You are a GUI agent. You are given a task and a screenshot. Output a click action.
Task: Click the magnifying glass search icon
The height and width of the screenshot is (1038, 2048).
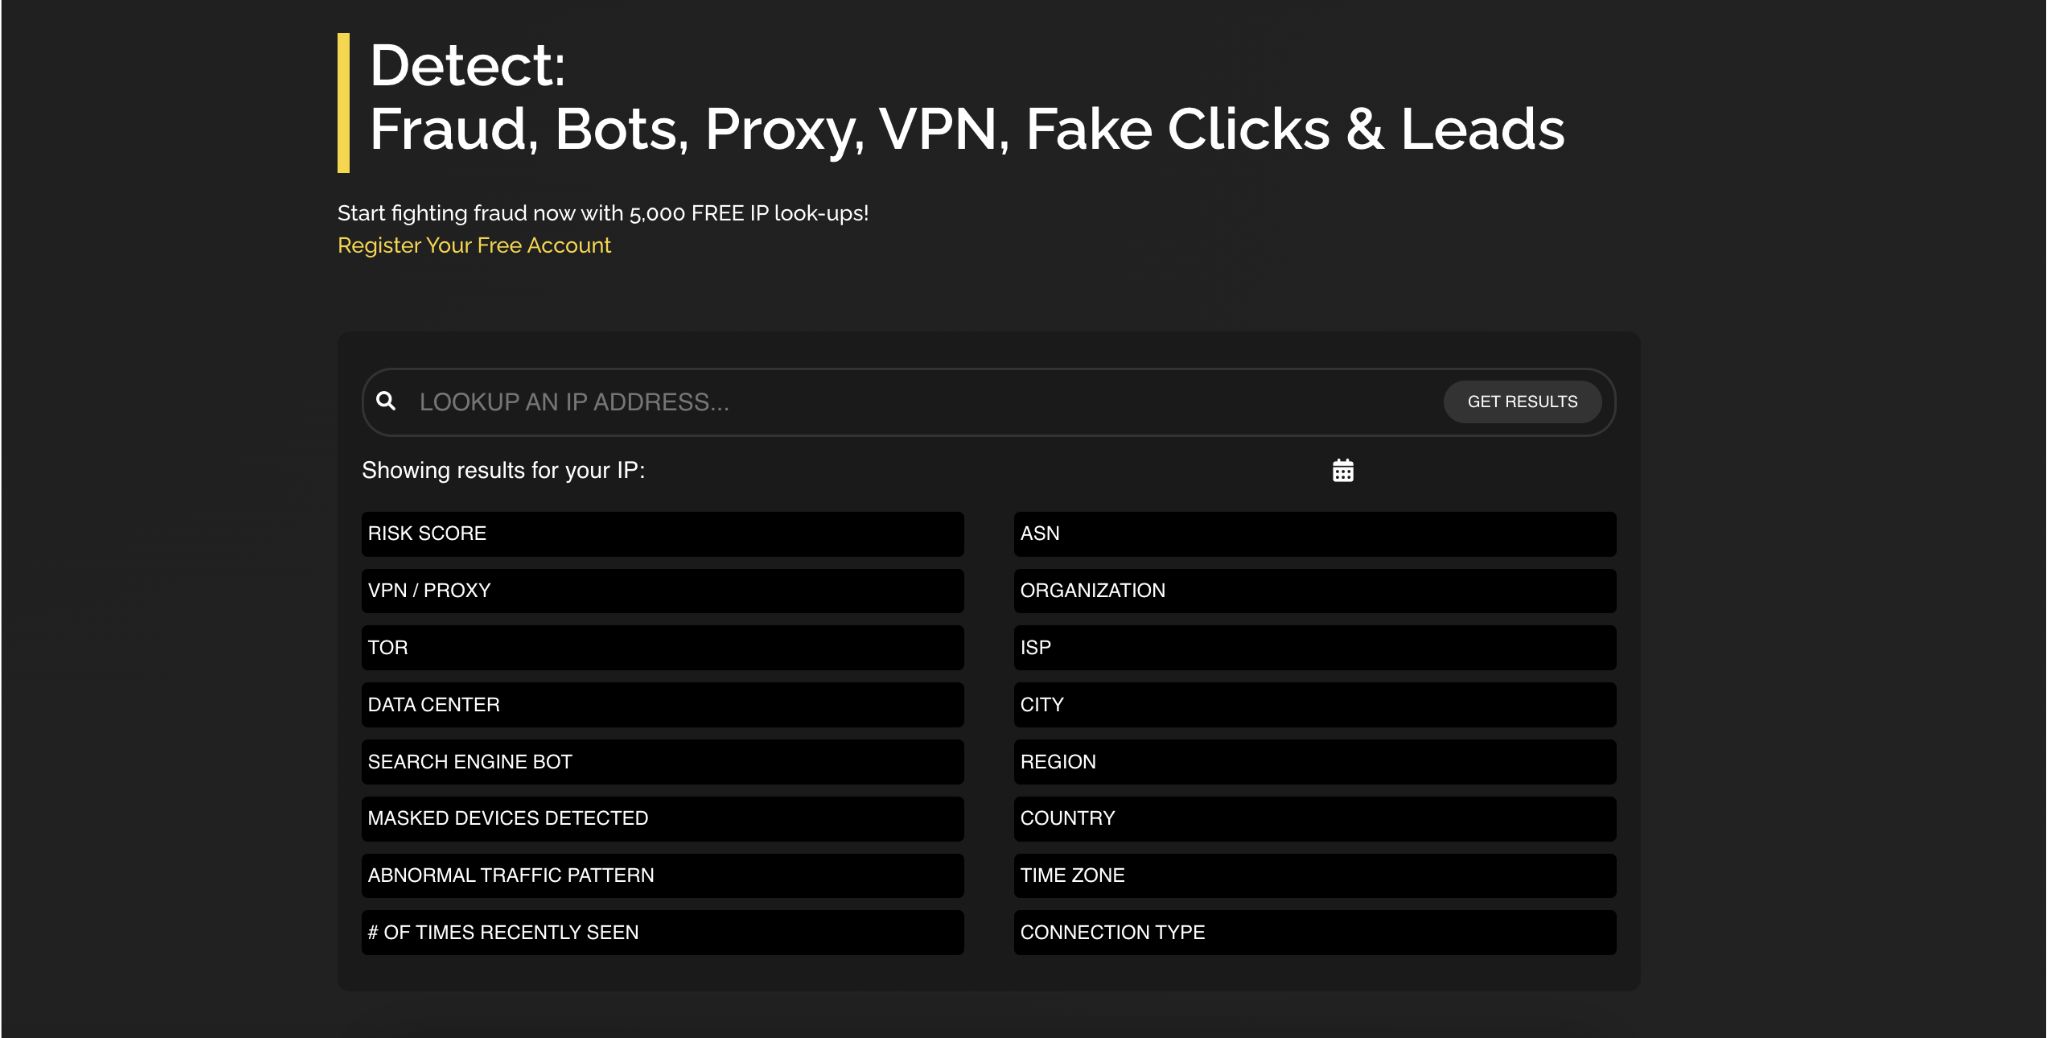(386, 401)
